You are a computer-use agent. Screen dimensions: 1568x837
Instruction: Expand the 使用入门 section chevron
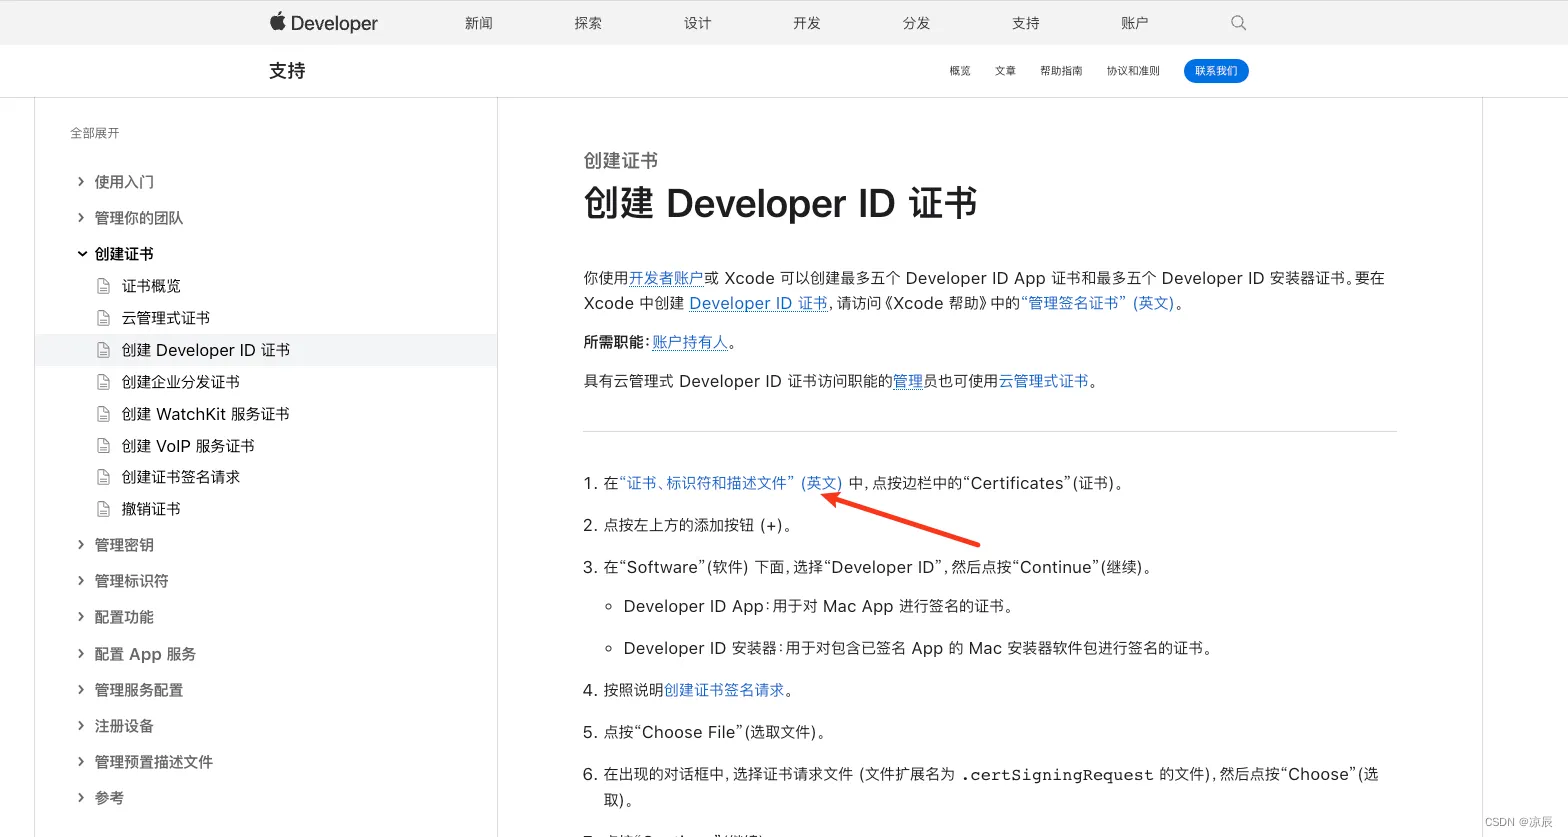(81, 181)
